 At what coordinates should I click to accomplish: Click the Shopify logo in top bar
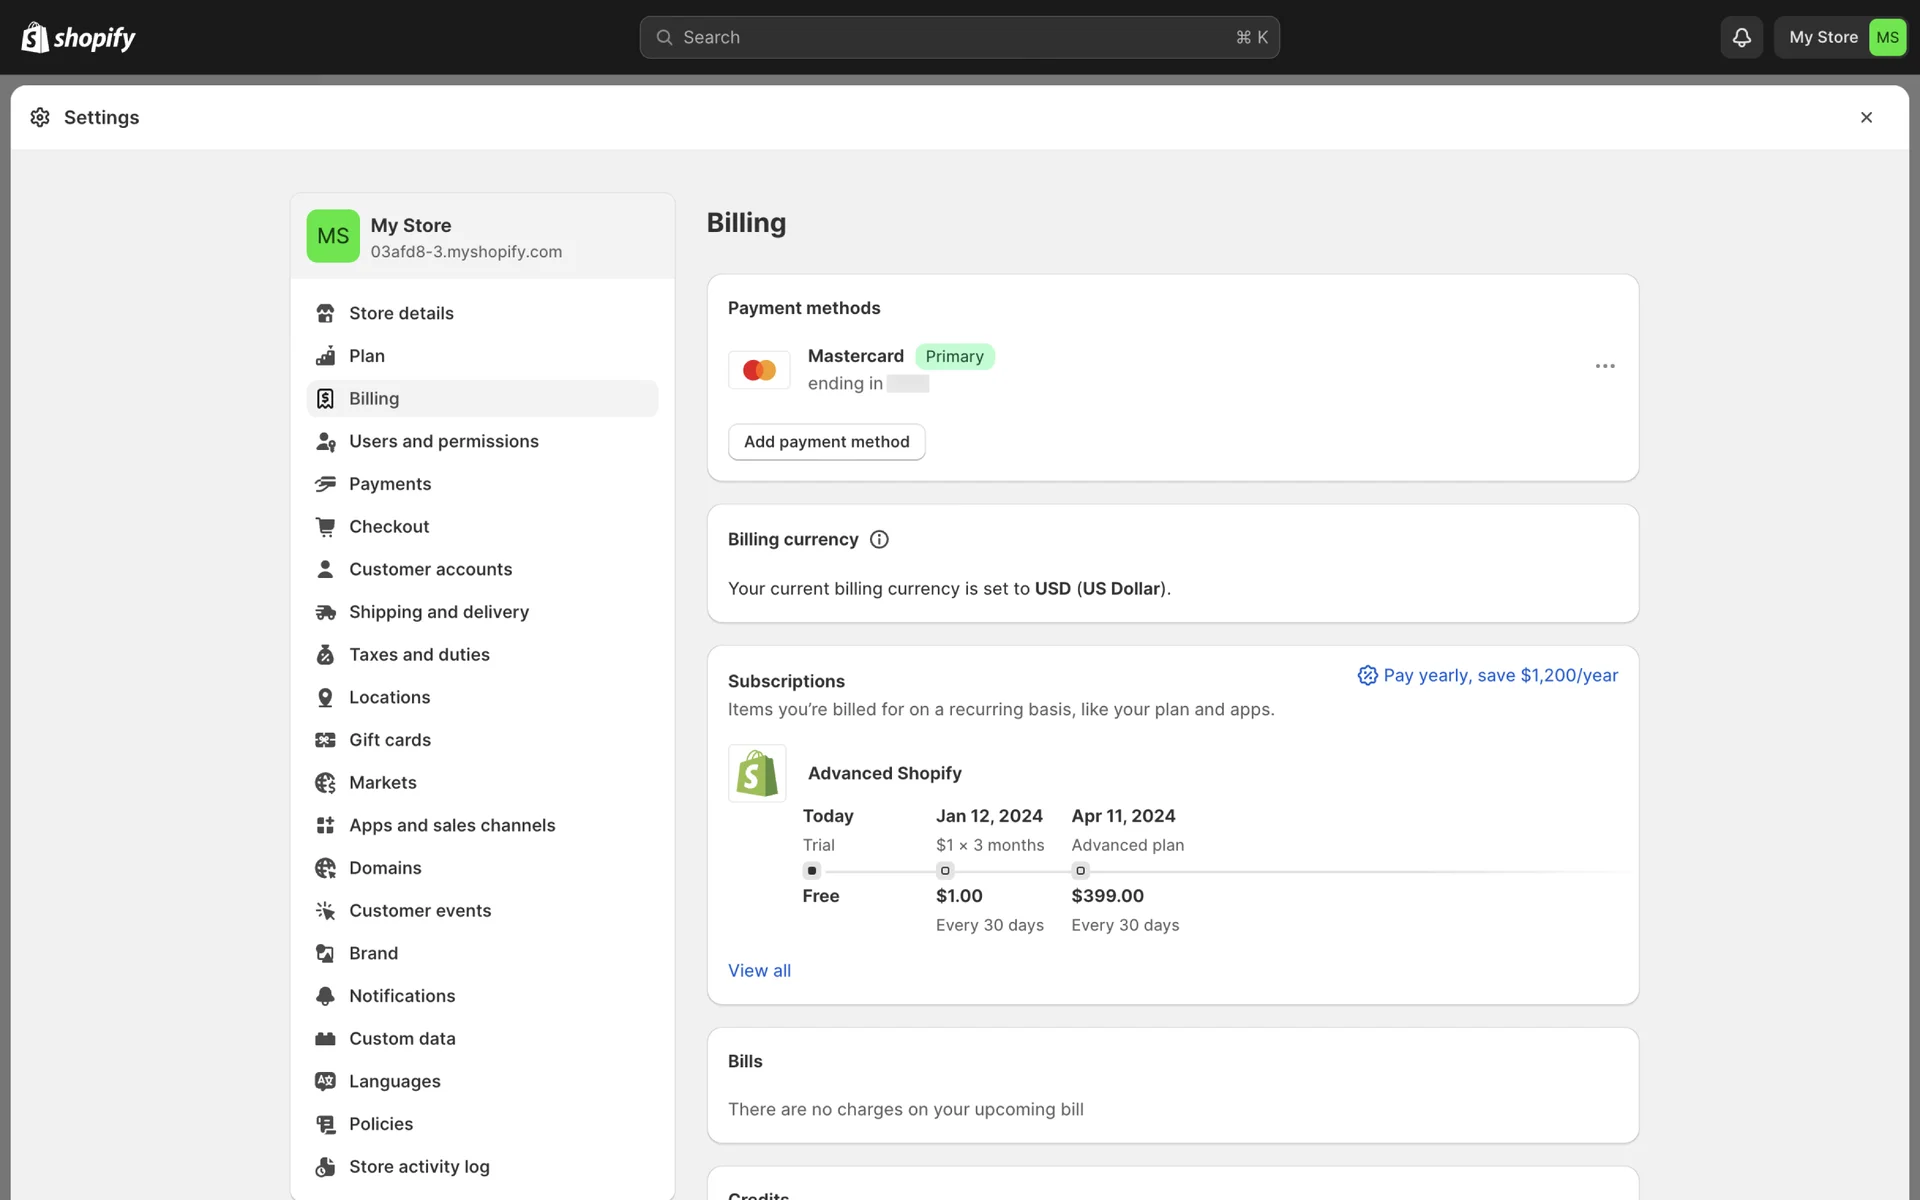[78, 37]
